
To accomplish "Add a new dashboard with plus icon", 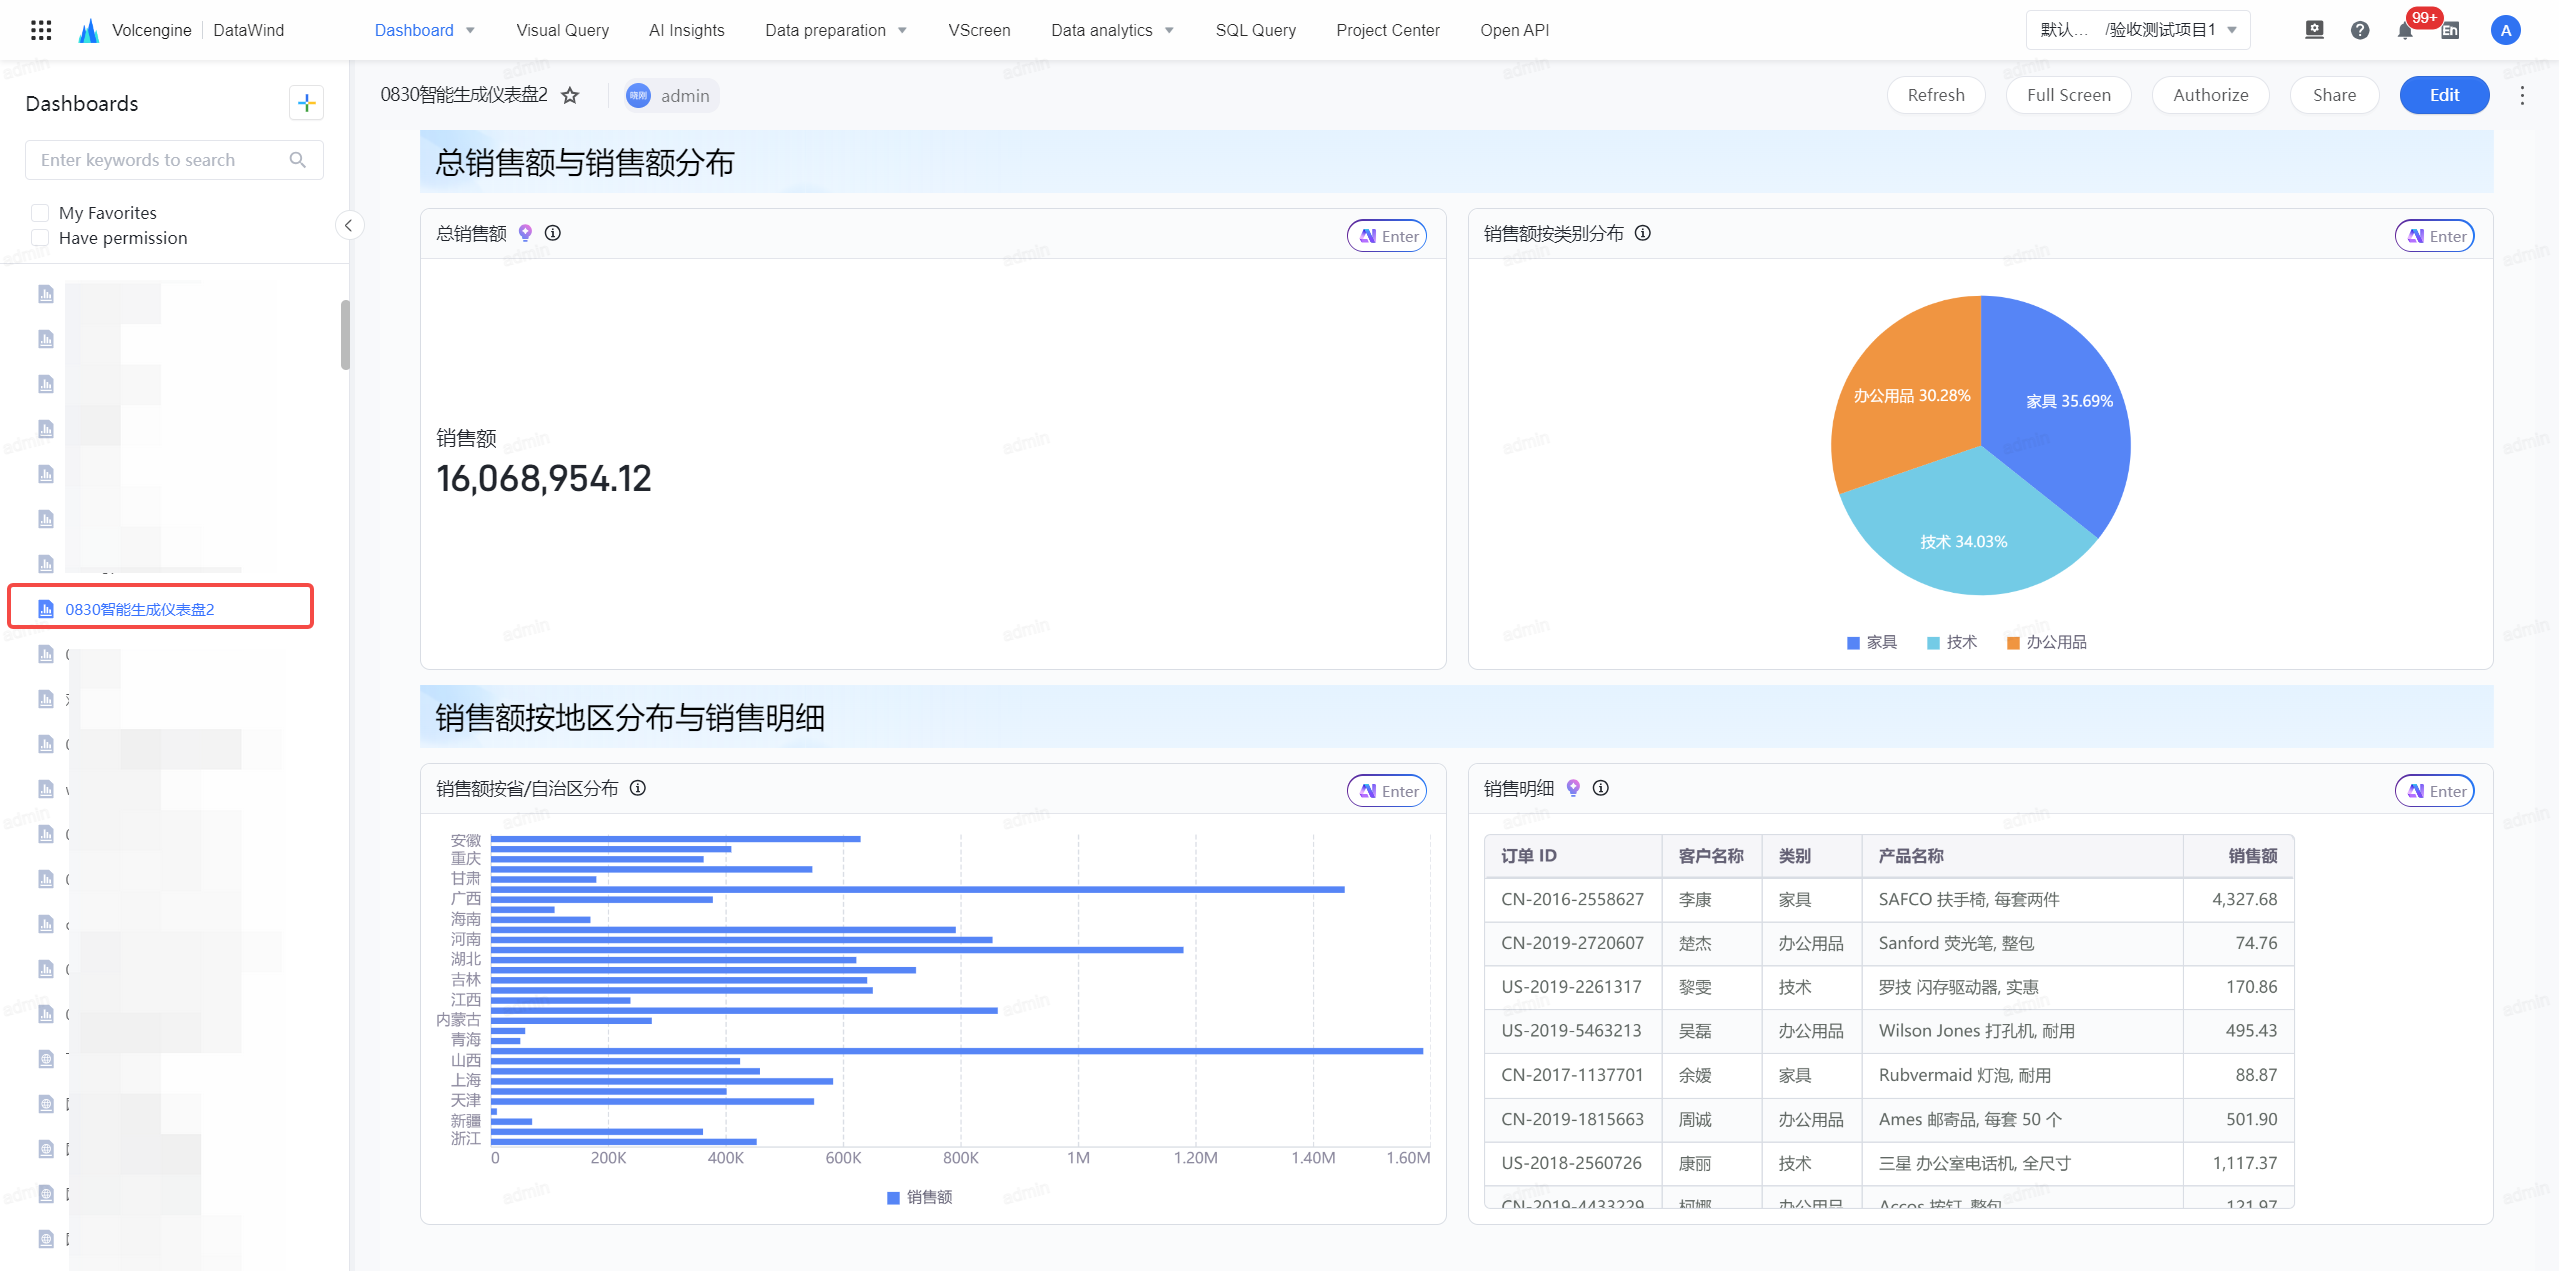I will [x=306, y=103].
